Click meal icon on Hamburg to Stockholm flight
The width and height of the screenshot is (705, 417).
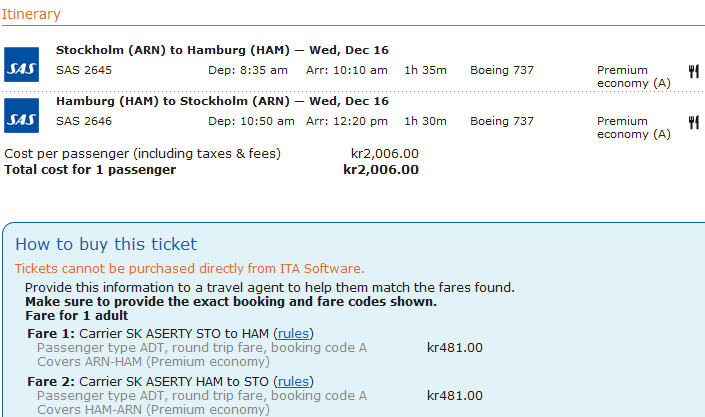[x=693, y=122]
